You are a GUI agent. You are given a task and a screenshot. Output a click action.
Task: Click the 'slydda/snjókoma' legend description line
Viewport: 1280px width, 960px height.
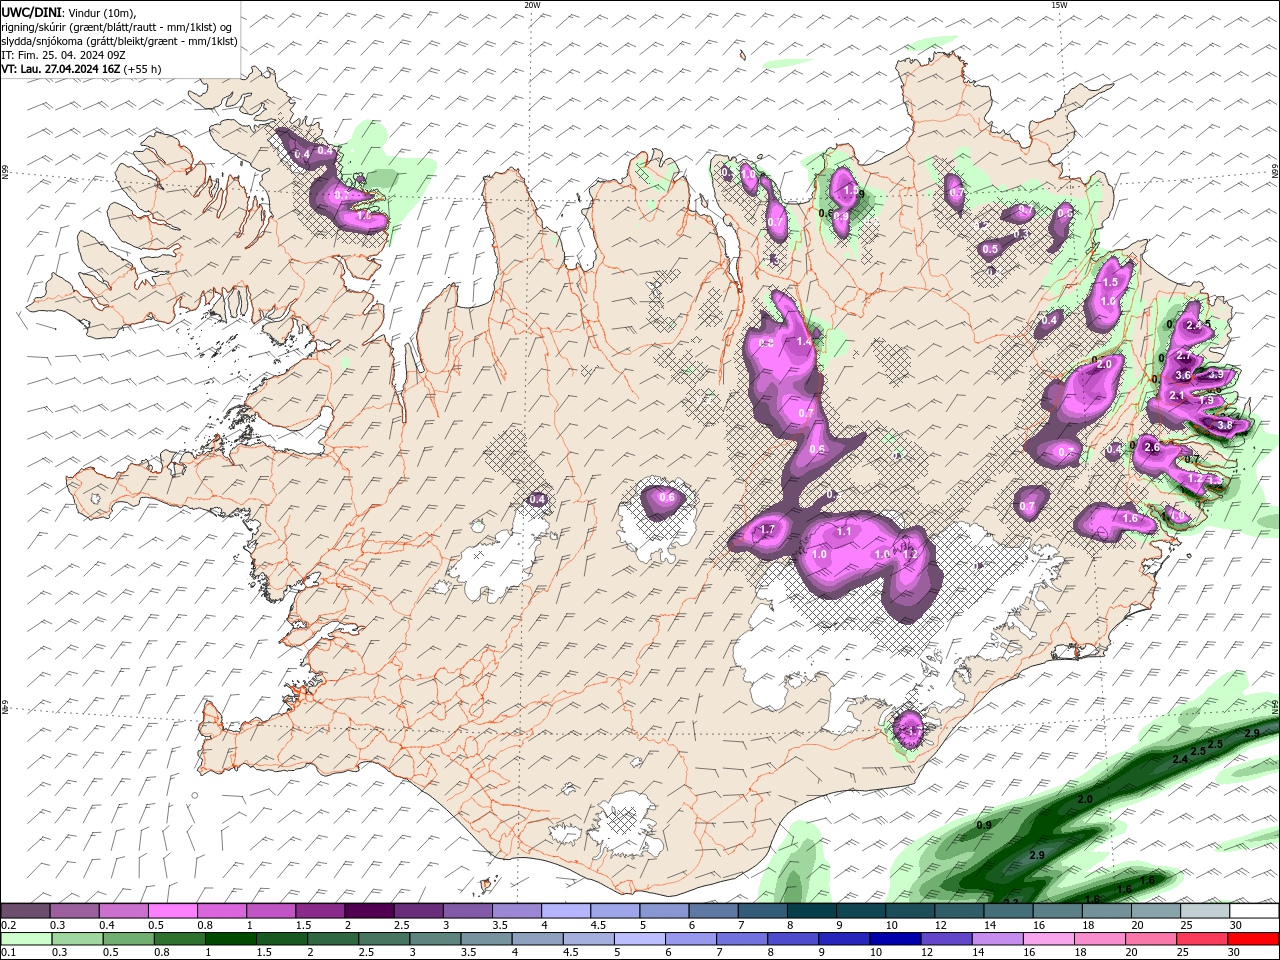(x=119, y=41)
